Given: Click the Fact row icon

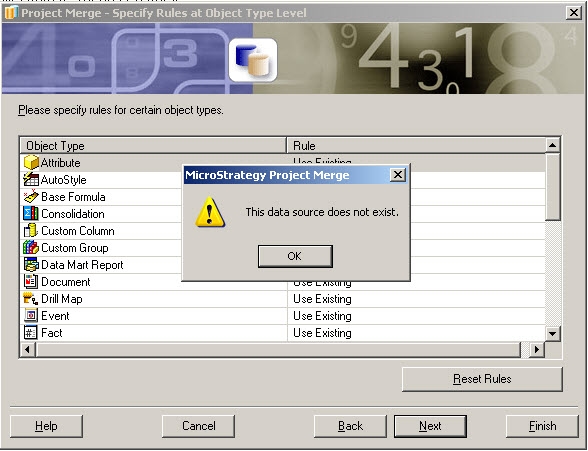Looking at the screenshot, I should (31, 333).
